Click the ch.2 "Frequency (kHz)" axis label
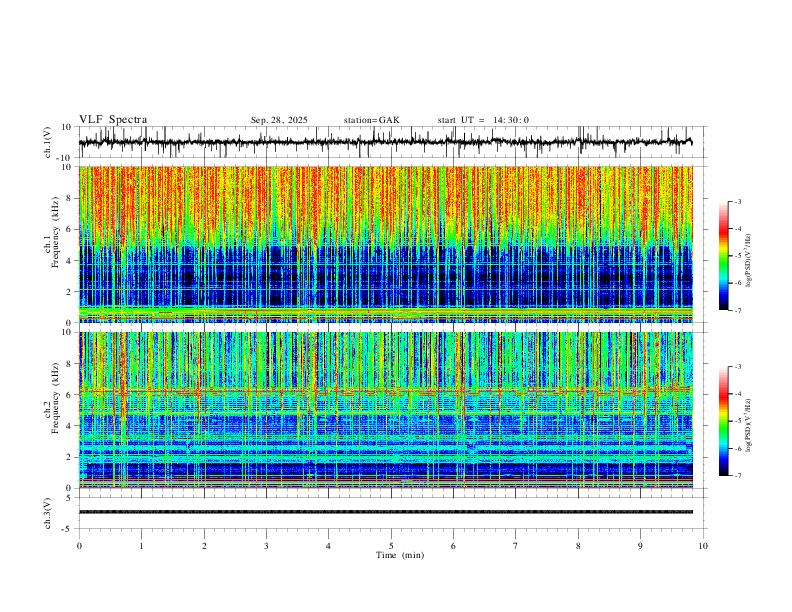 click(55, 398)
